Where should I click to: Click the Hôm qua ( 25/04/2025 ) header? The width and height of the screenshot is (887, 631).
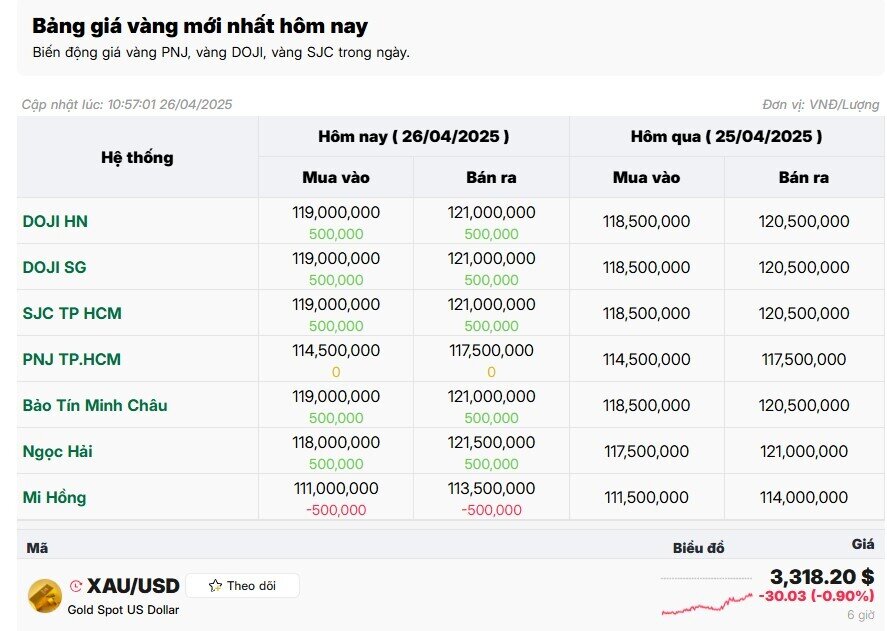click(x=726, y=136)
